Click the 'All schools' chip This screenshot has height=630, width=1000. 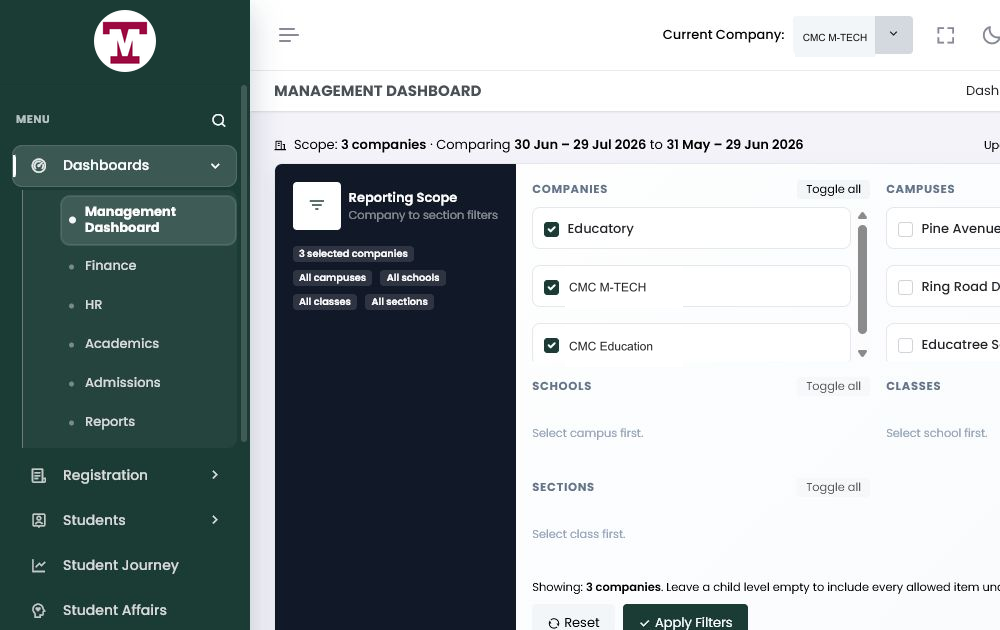tap(413, 278)
